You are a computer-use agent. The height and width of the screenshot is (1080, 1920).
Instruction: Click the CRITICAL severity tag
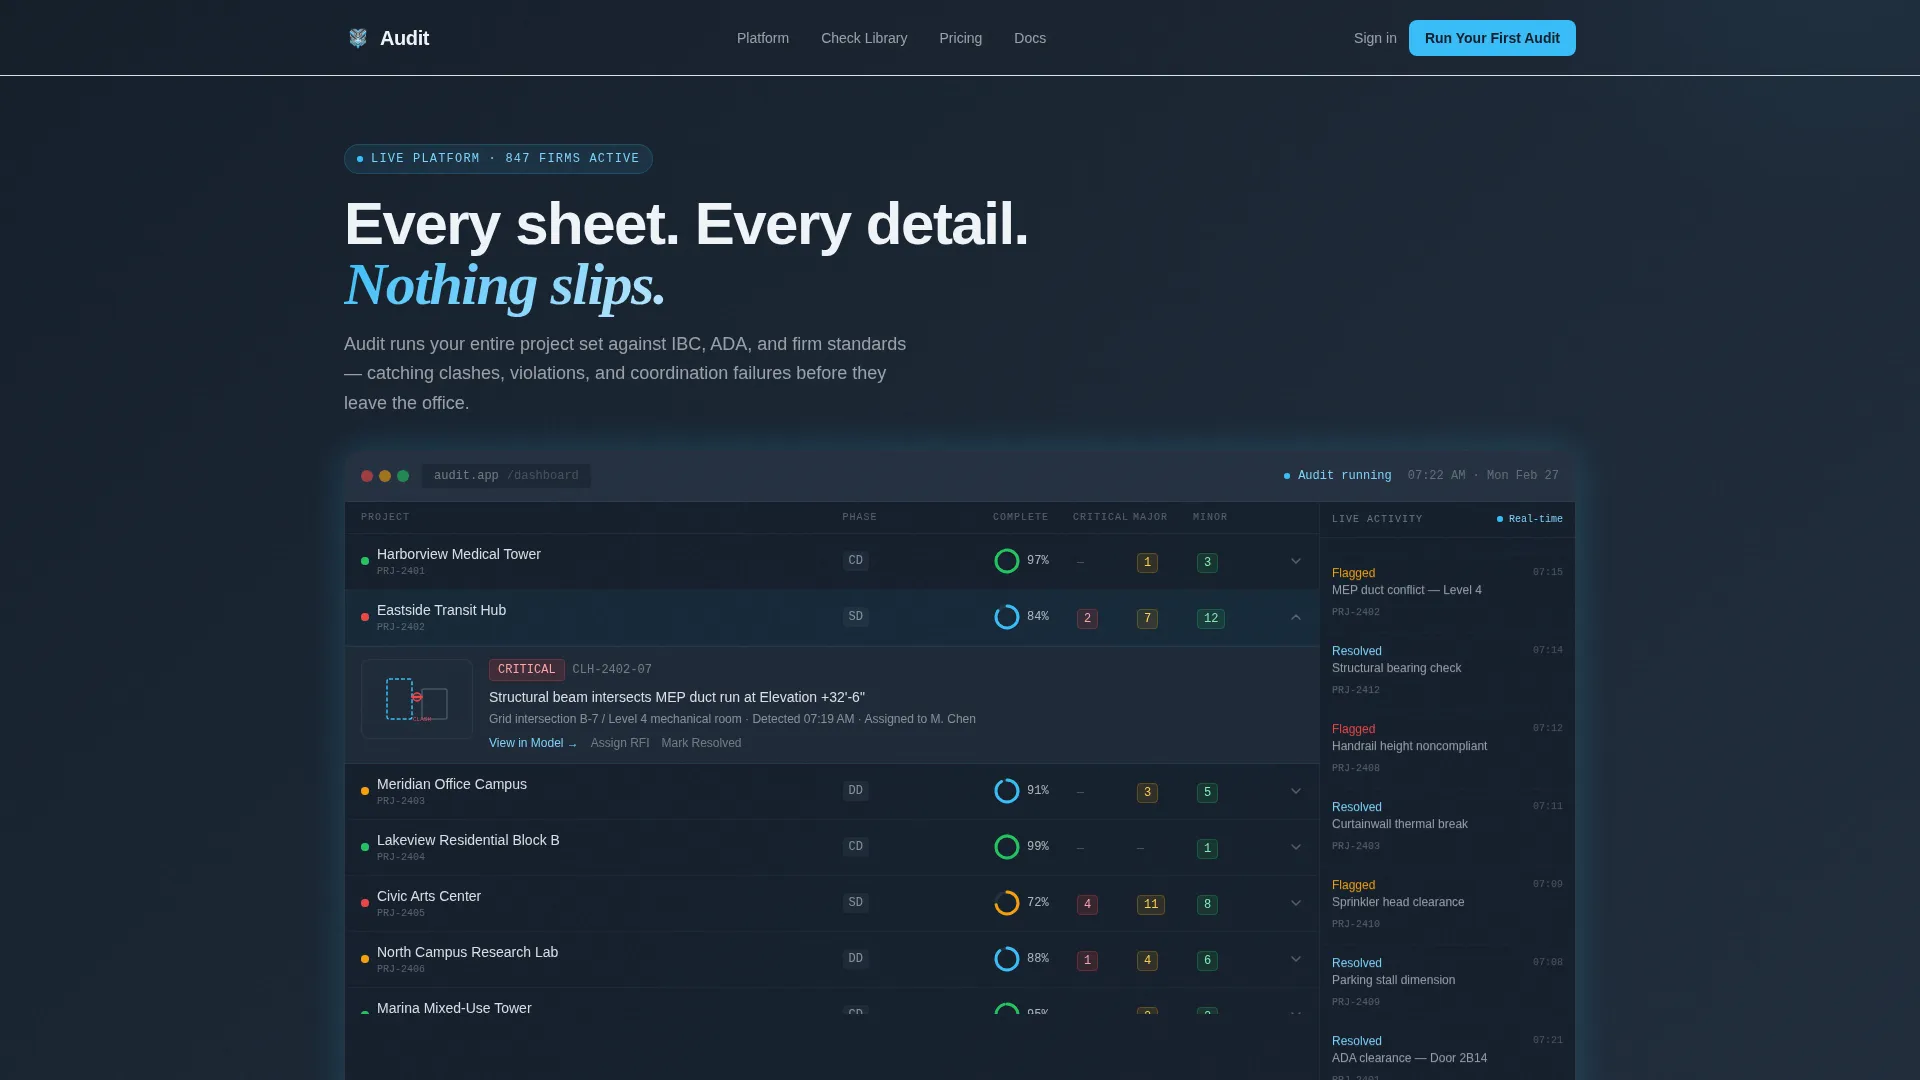coord(526,670)
